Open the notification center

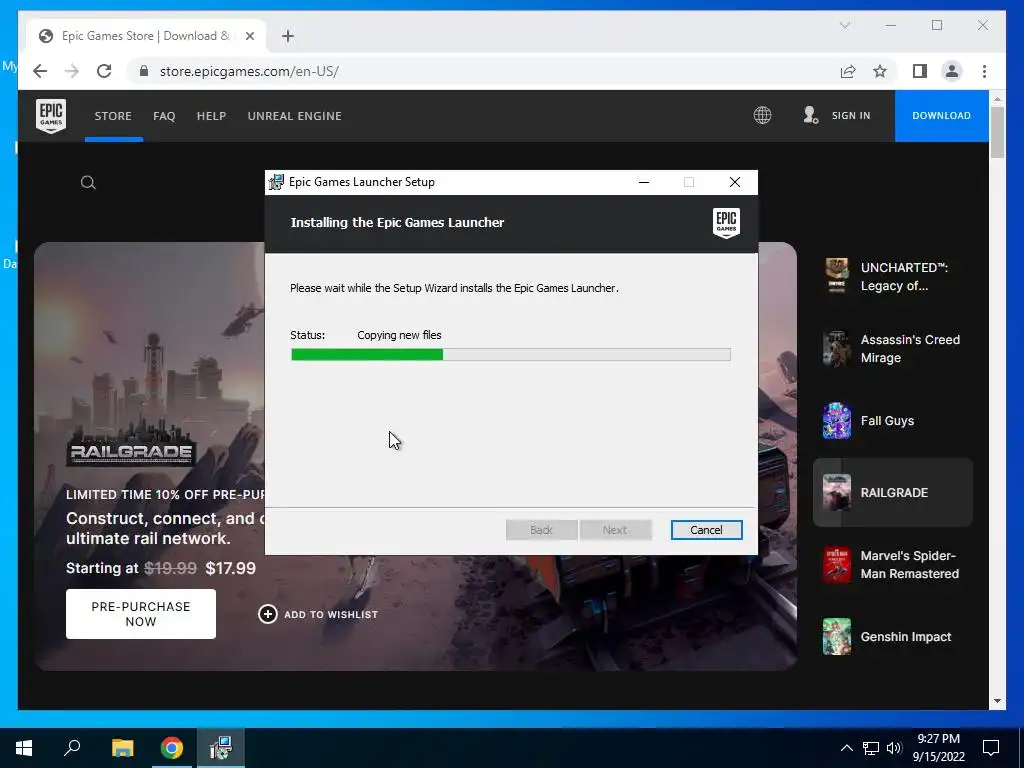pos(991,748)
